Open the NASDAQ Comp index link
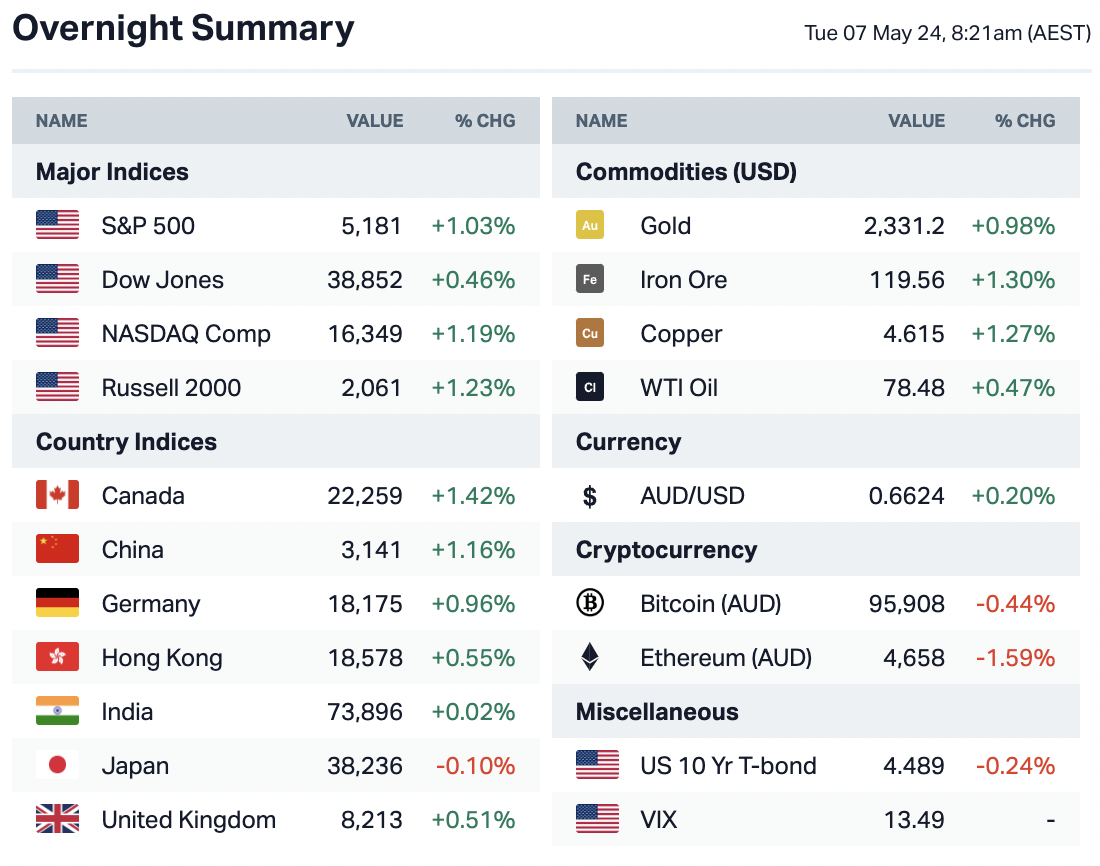This screenshot has width=1100, height=866. [186, 334]
